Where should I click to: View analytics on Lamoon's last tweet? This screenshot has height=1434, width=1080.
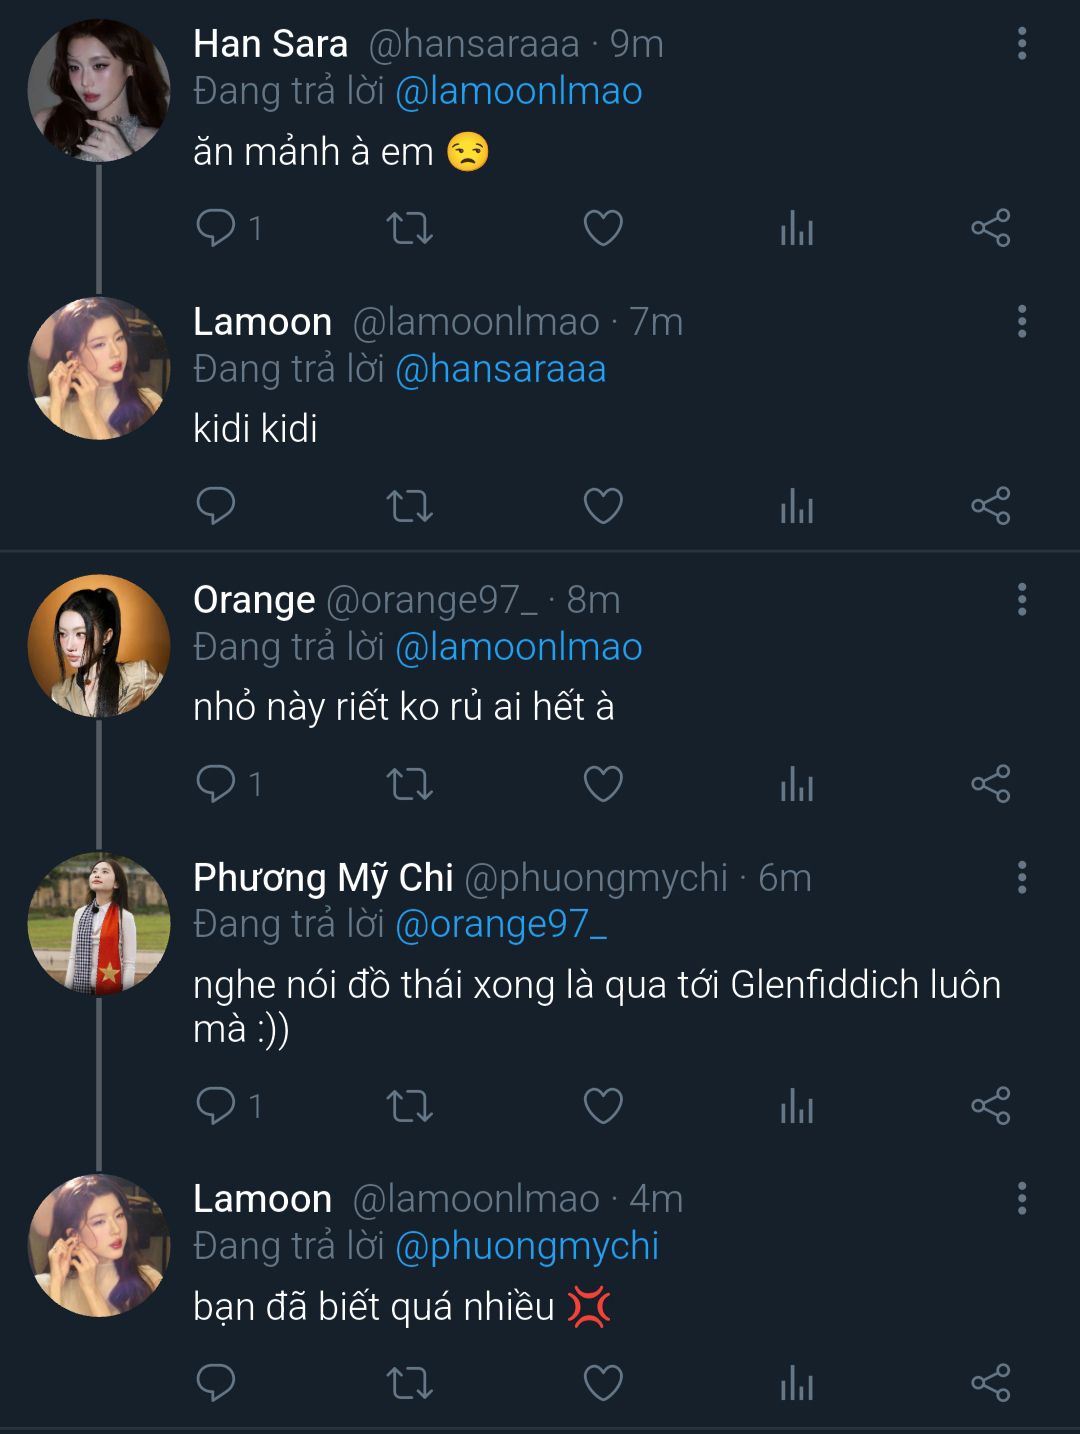click(796, 1384)
